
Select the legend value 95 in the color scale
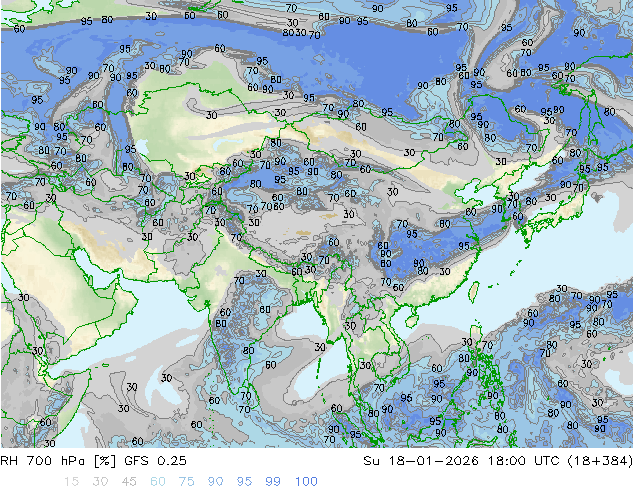click(244, 481)
